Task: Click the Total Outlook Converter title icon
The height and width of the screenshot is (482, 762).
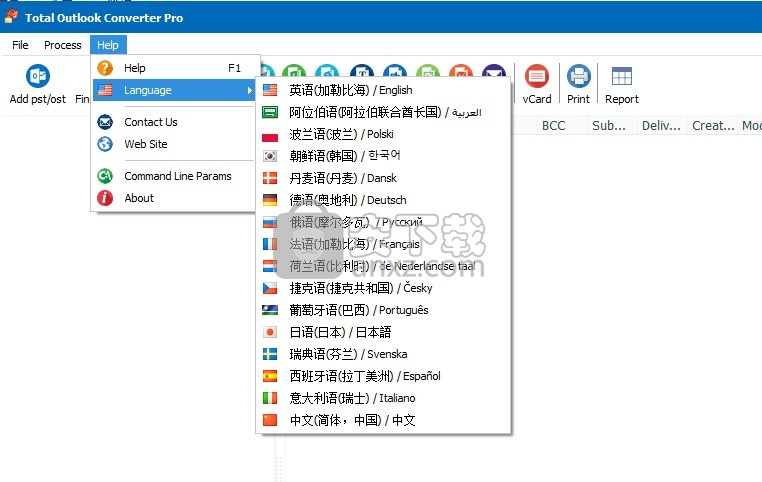Action: 12,17
